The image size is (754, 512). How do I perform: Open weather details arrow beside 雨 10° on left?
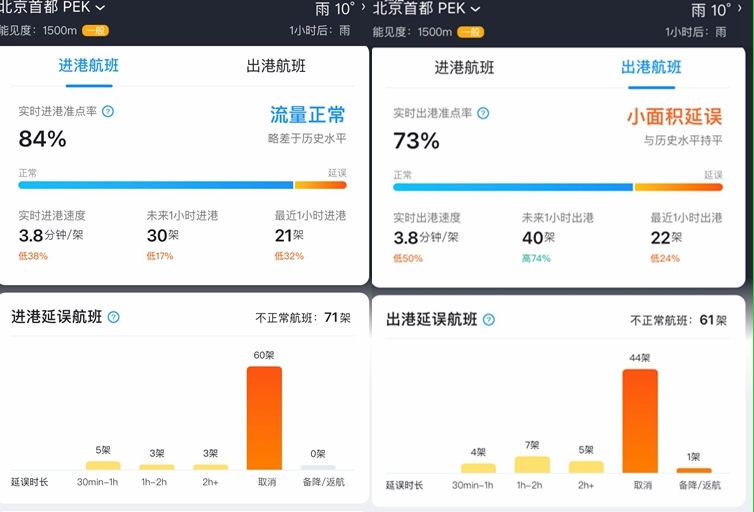[364, 7]
